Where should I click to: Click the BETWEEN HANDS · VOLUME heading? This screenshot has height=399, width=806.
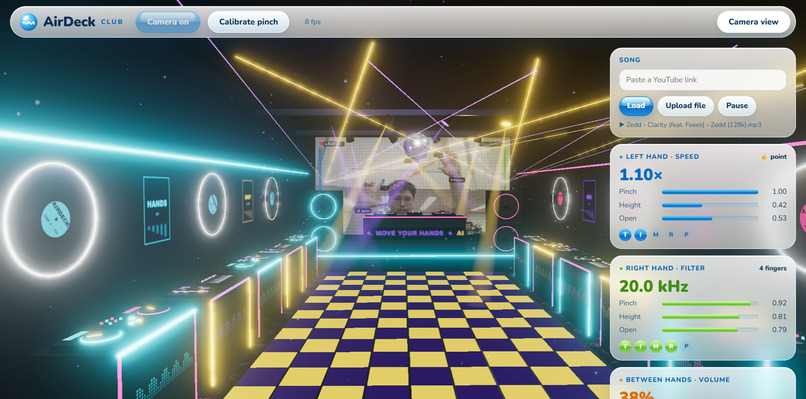(x=677, y=380)
